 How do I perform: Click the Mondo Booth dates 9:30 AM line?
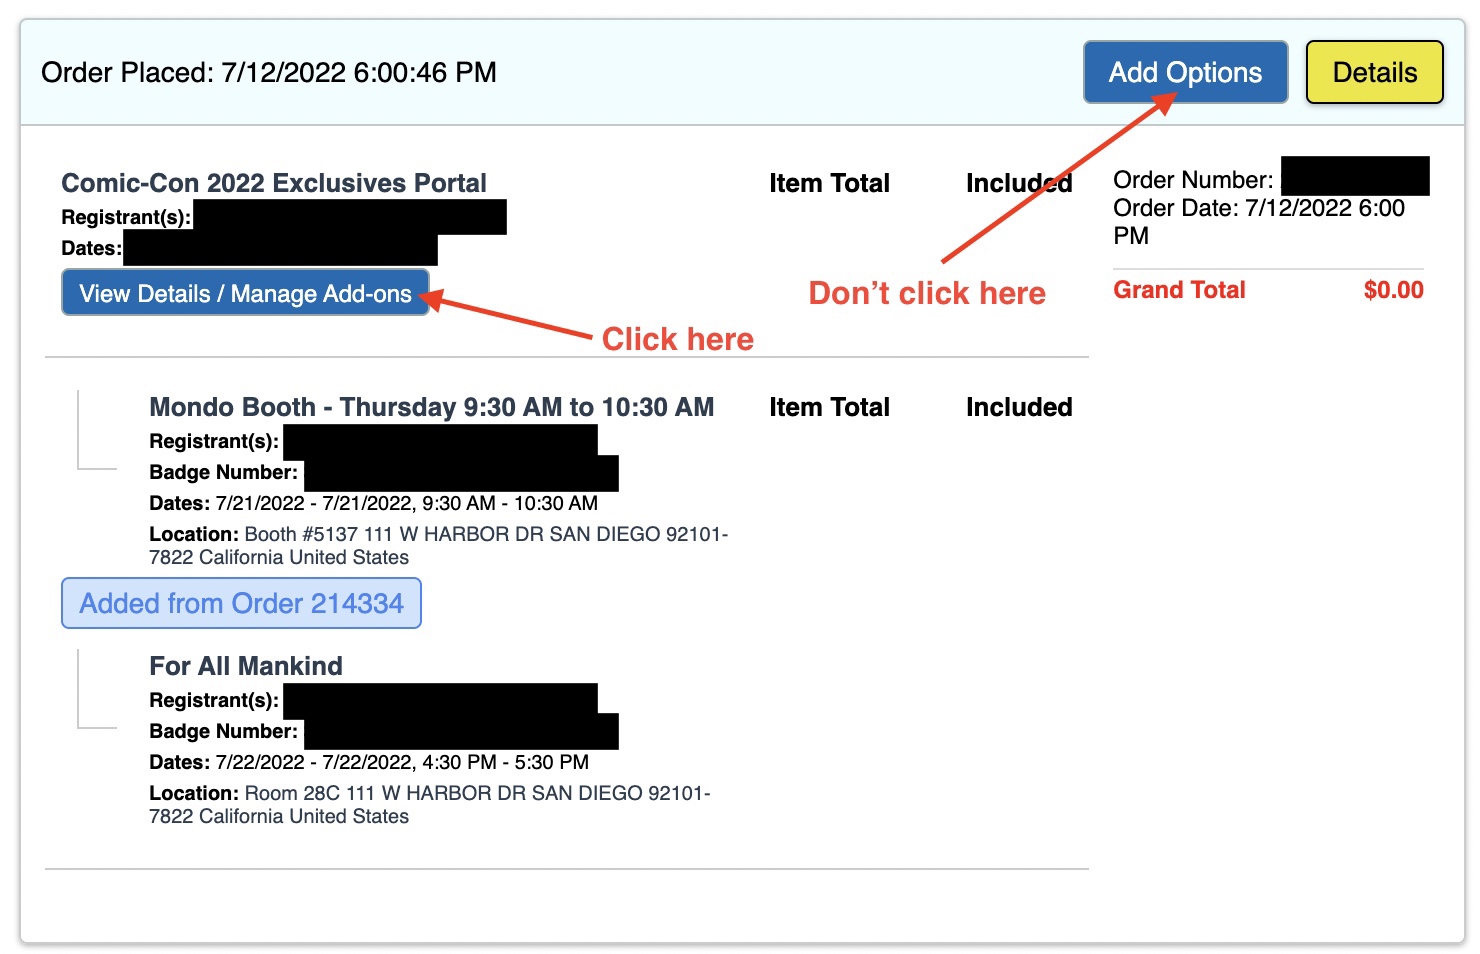pos(374,503)
